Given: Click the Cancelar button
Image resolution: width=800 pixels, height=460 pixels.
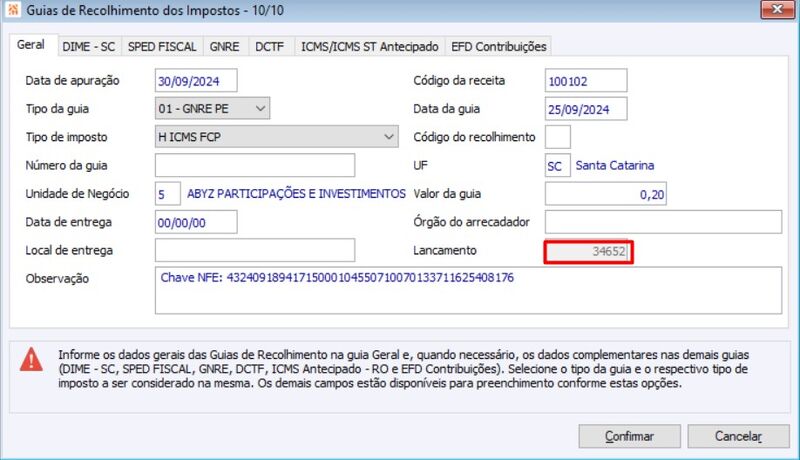Looking at the screenshot, I should coord(738,436).
